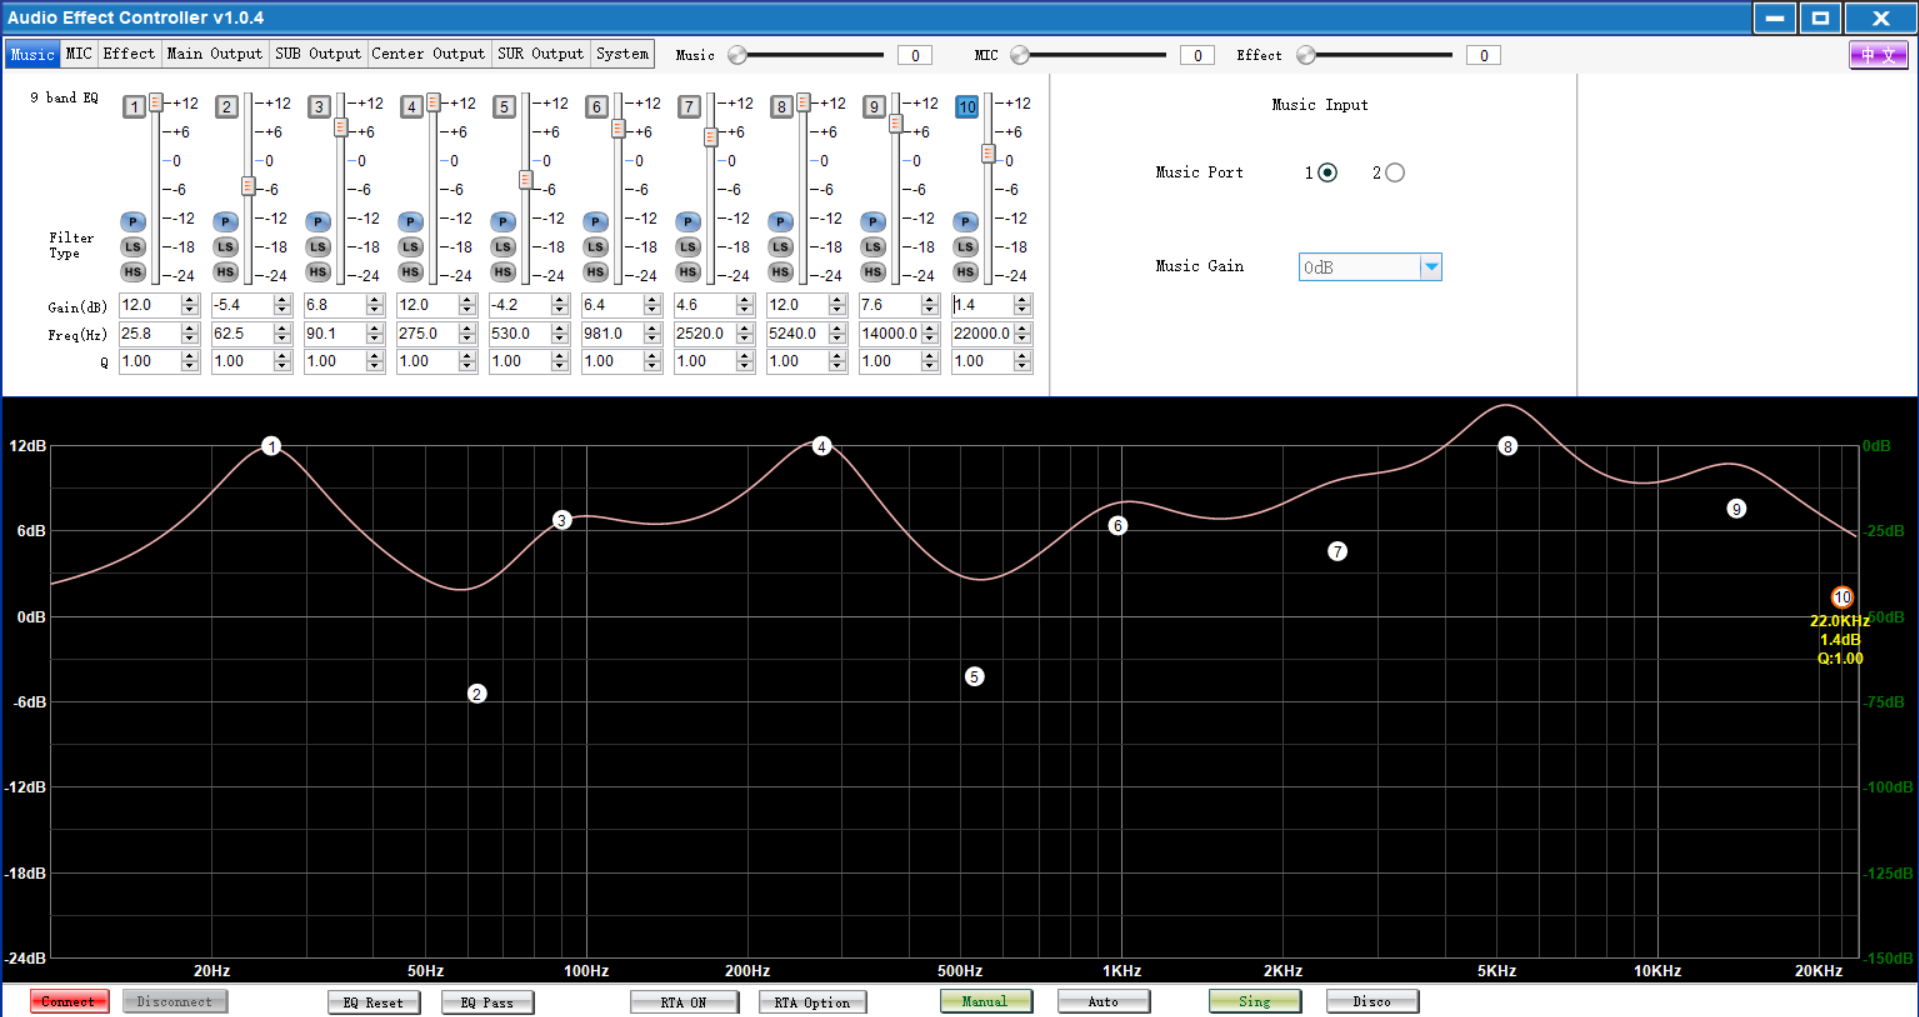Set band 10 filter to HS

click(x=966, y=272)
